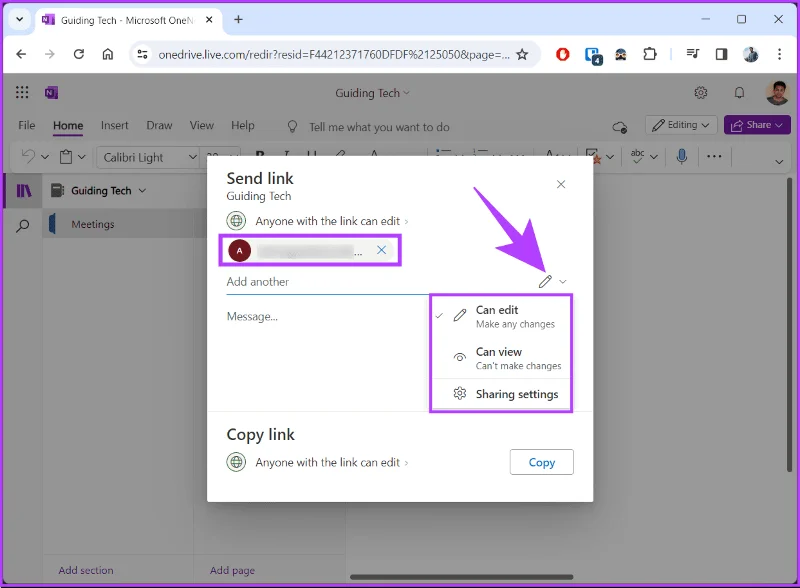Image resolution: width=800 pixels, height=588 pixels.
Task: Click the sync status cloud icon
Action: click(619, 127)
